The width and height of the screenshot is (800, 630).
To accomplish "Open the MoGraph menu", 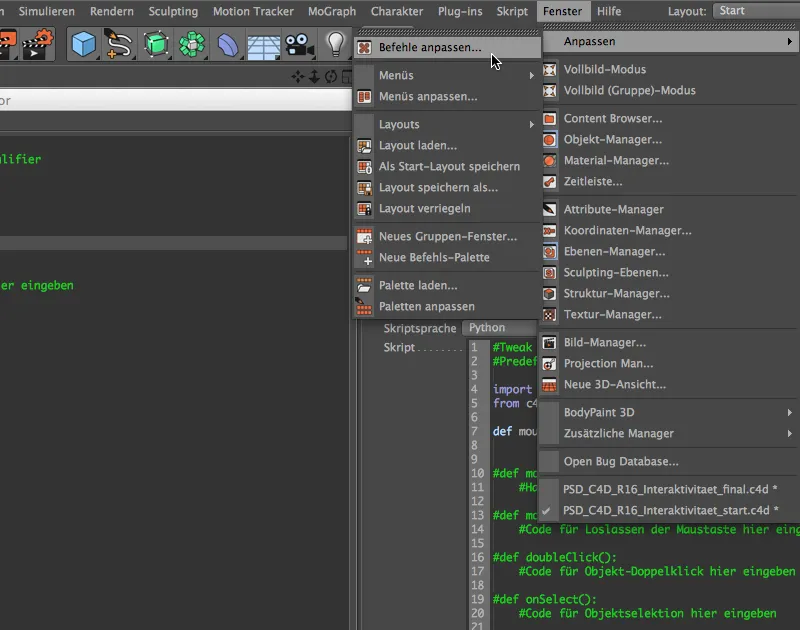I will tap(332, 11).
